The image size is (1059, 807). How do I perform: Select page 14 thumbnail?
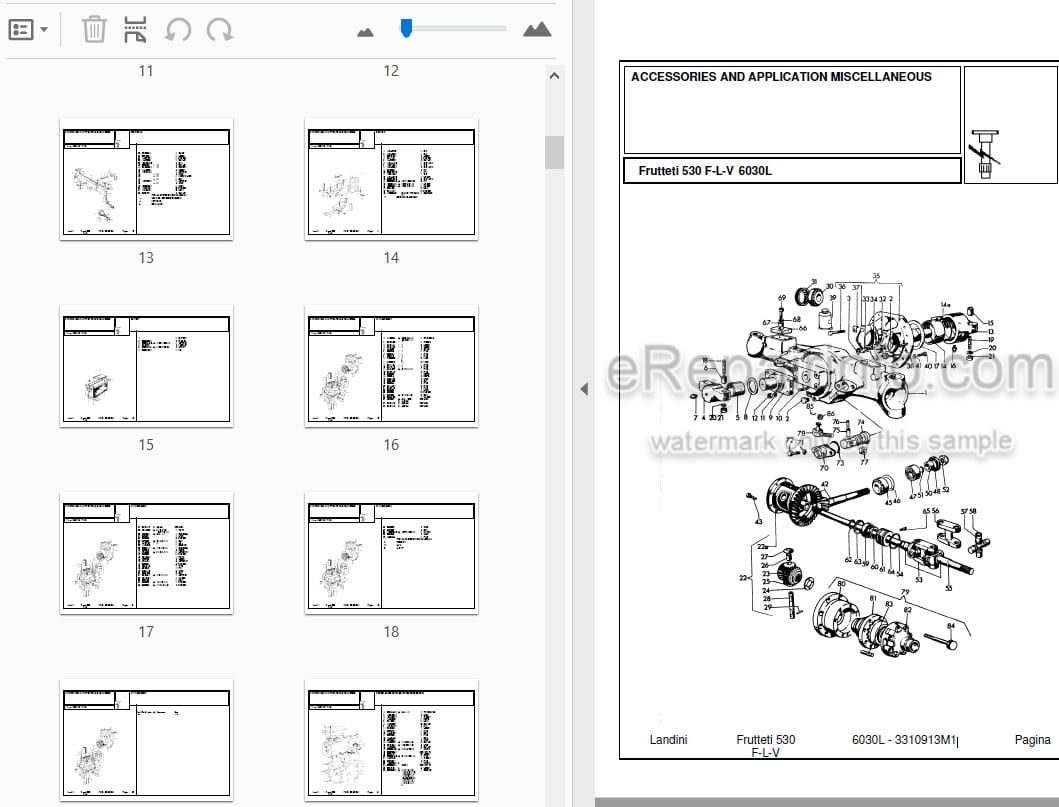(x=392, y=179)
